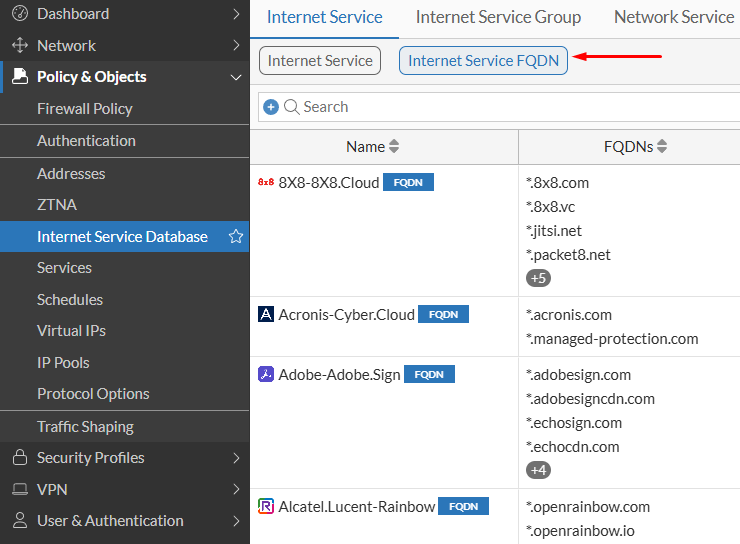
Task: Click the plus filter icon in search bar
Action: click(271, 107)
